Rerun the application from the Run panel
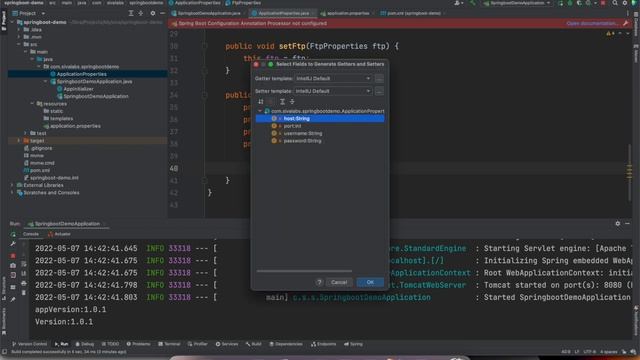 [x=13, y=235]
